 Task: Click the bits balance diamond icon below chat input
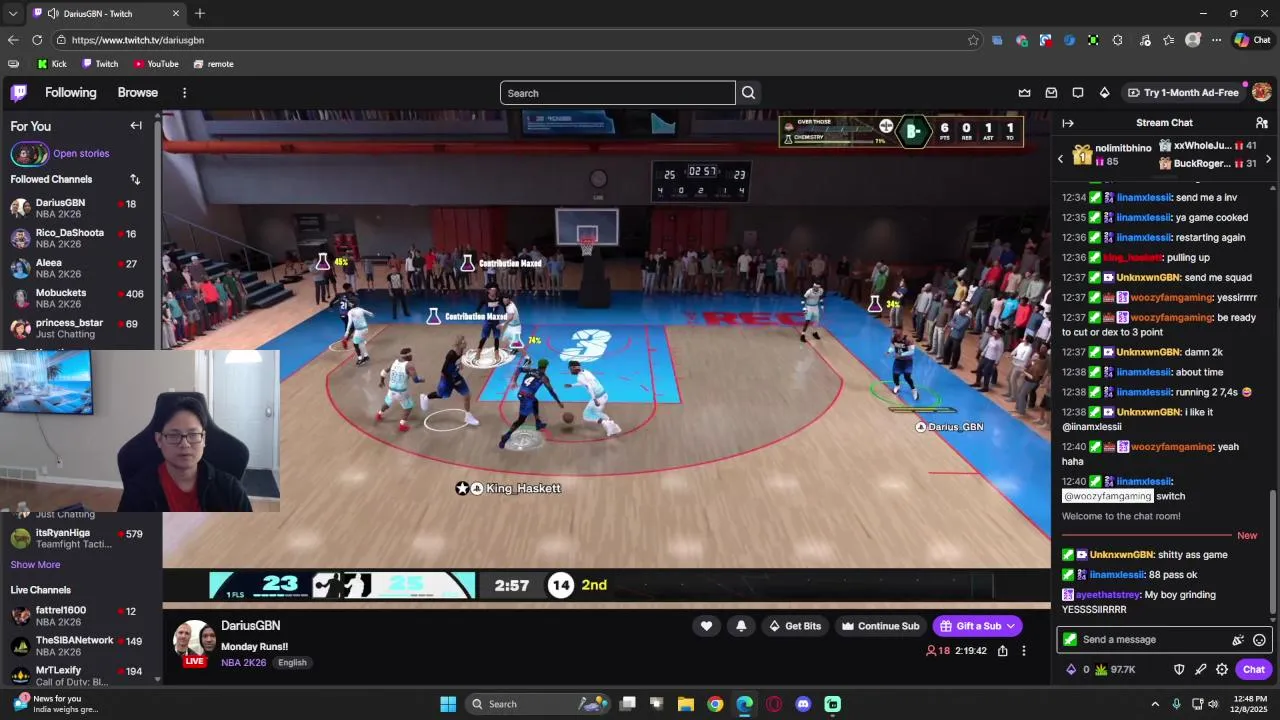[x=1071, y=670]
